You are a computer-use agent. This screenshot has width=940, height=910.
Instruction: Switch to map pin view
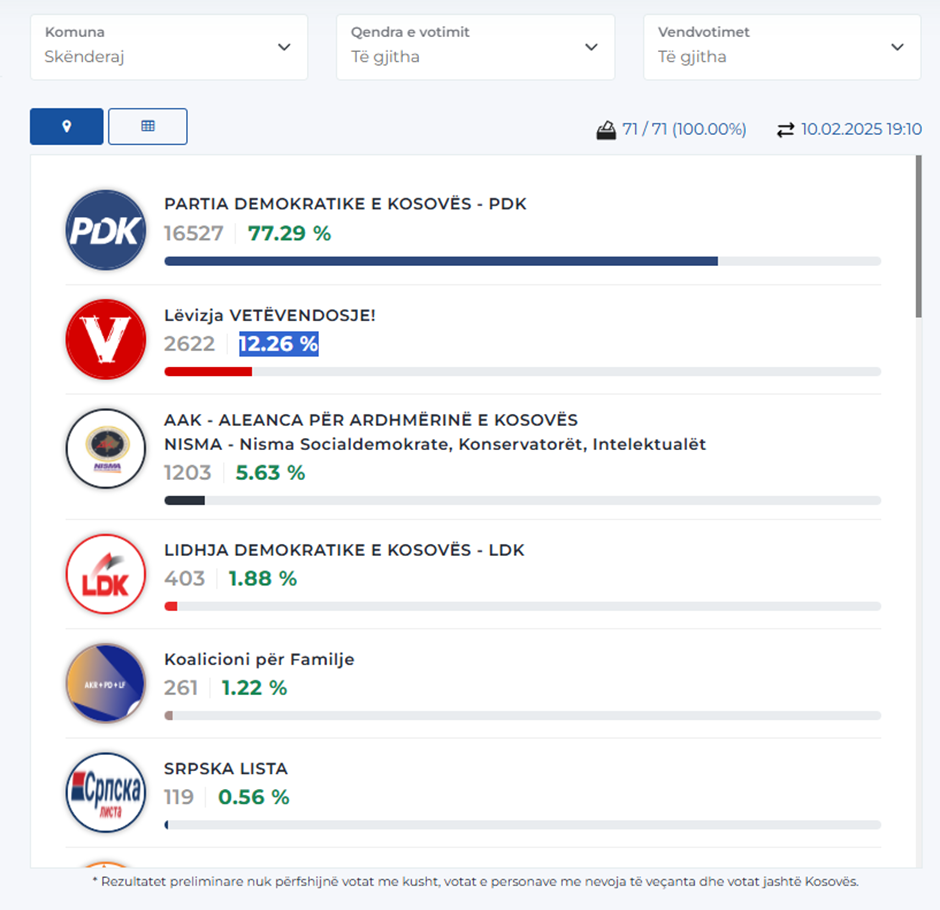[67, 127]
